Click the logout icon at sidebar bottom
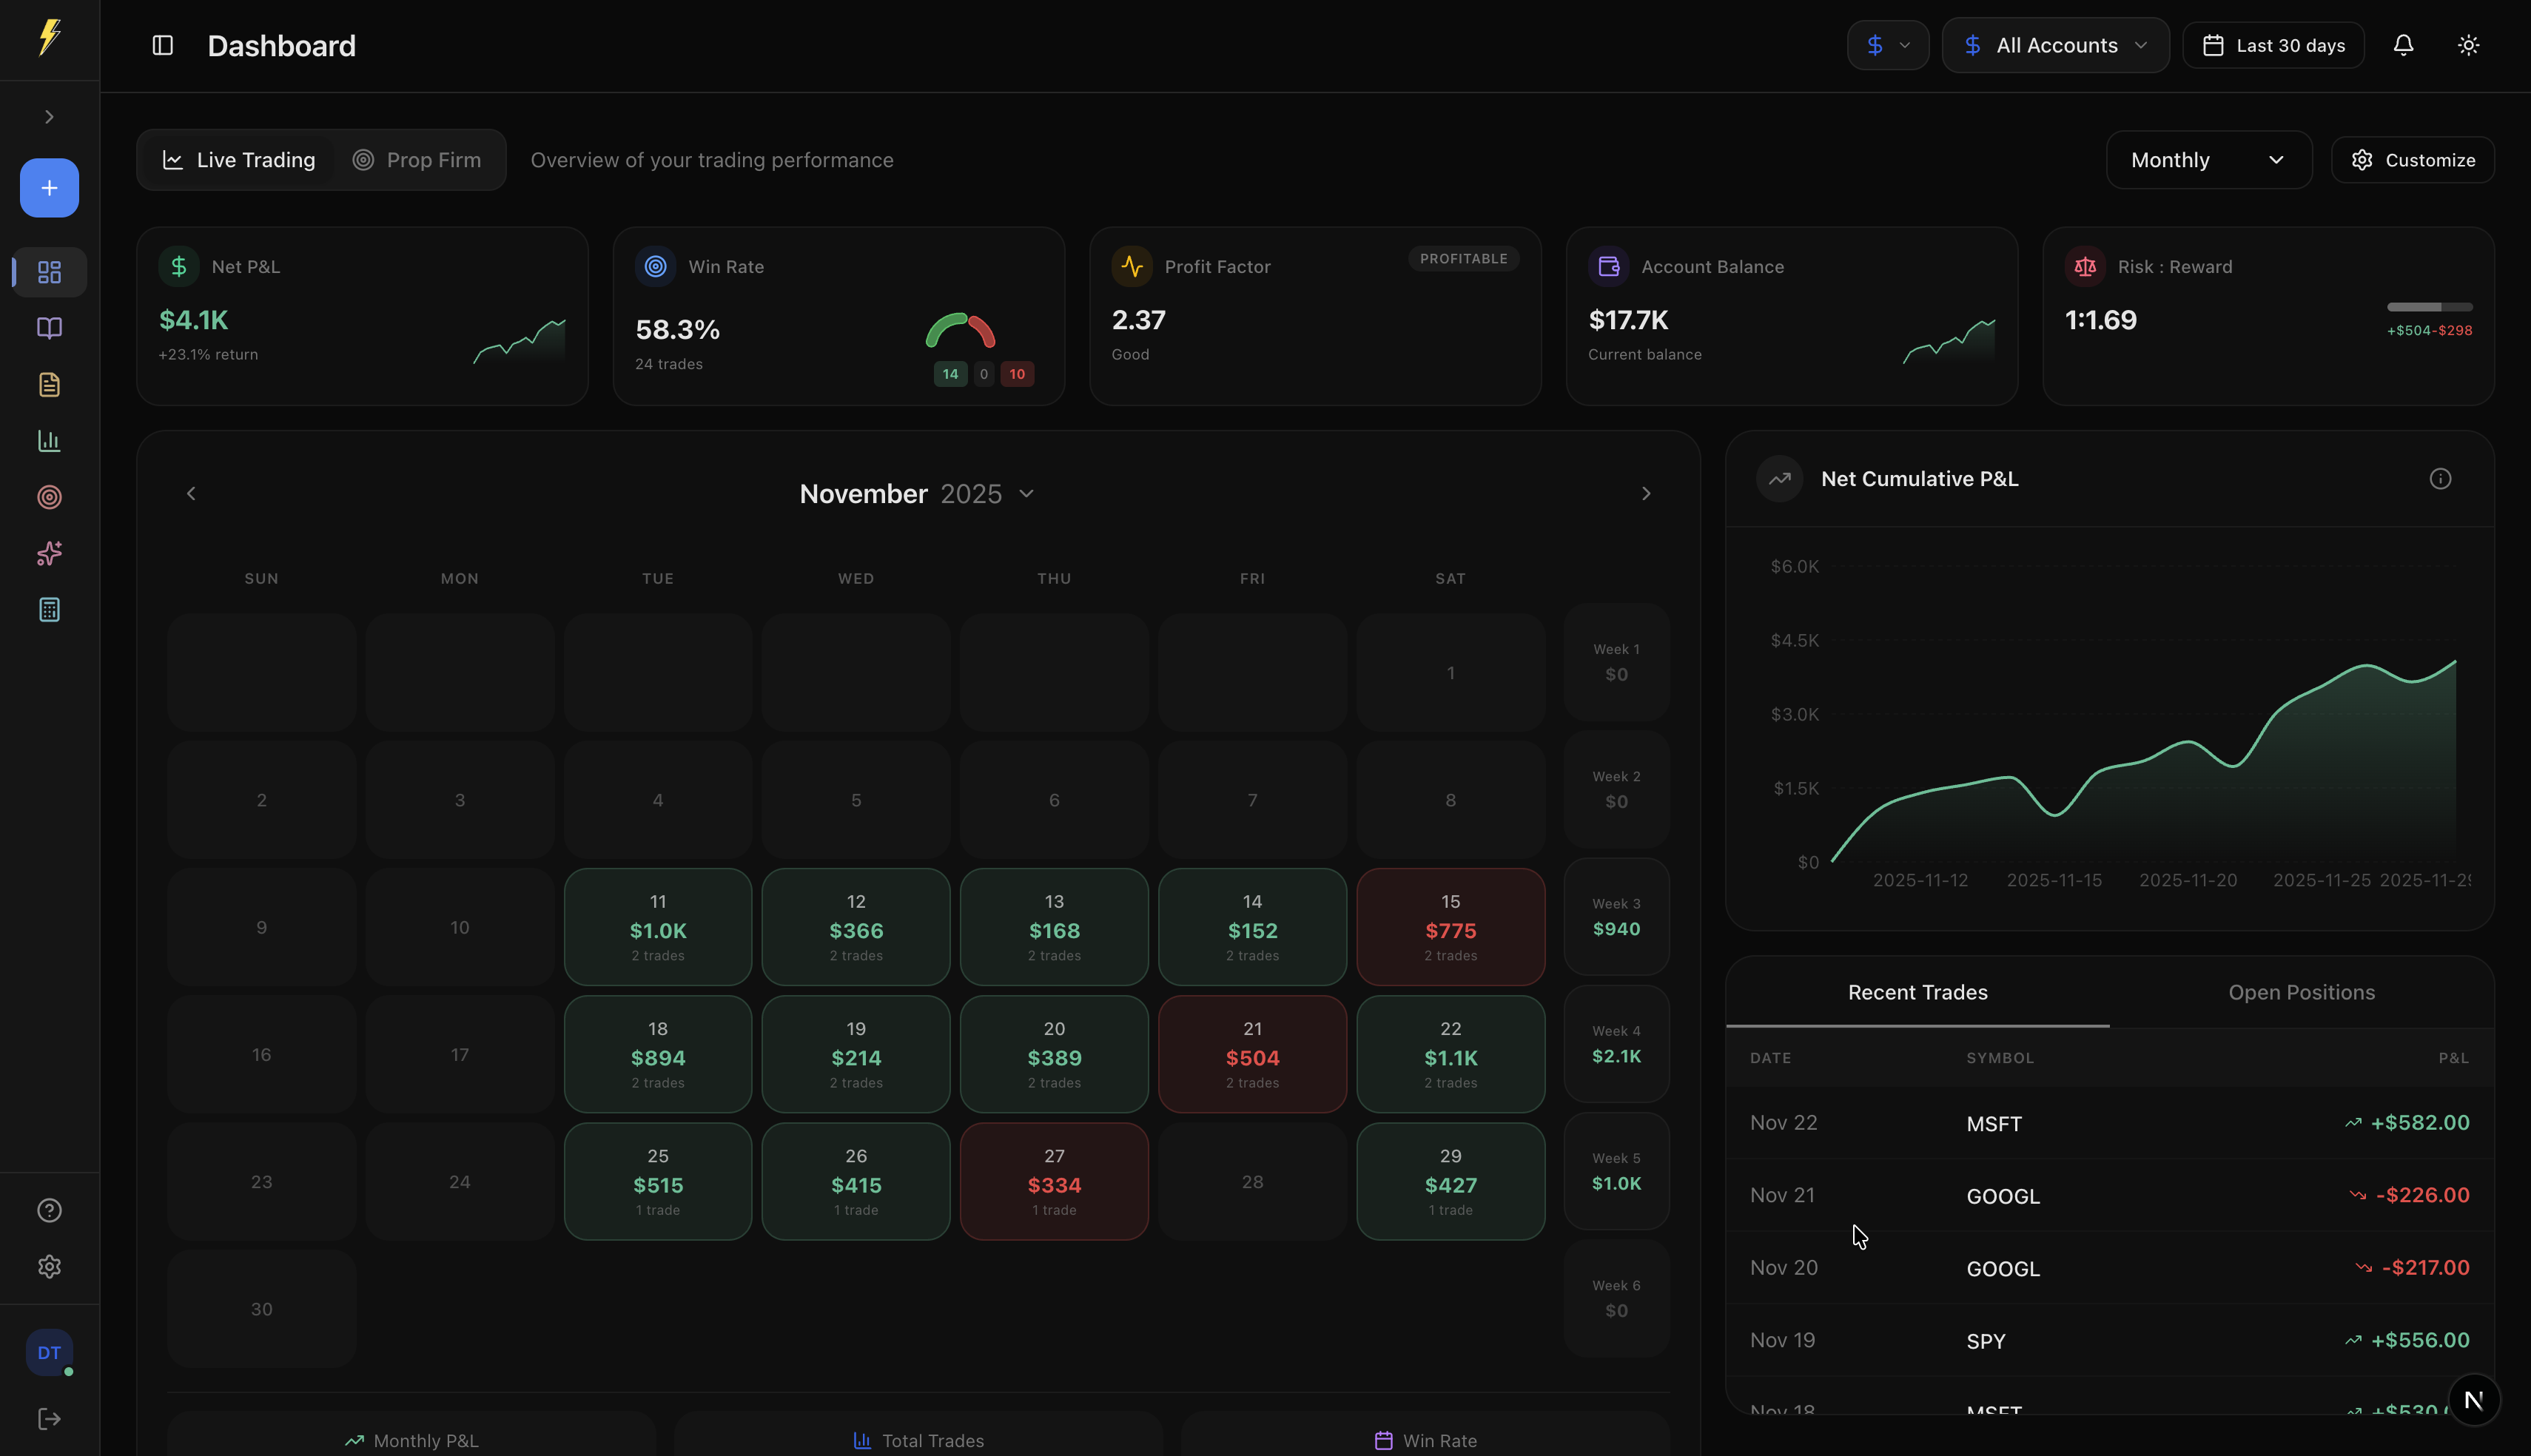The width and height of the screenshot is (2531, 1456). (x=49, y=1419)
